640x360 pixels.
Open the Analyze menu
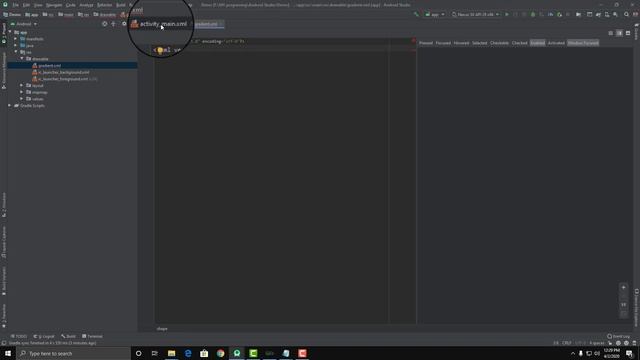(x=86, y=5)
